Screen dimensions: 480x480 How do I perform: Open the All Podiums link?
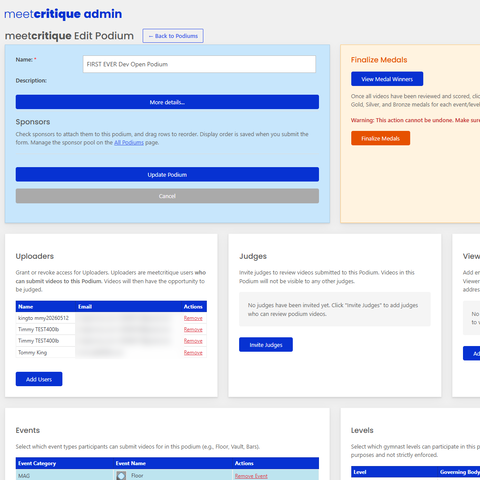(129, 143)
